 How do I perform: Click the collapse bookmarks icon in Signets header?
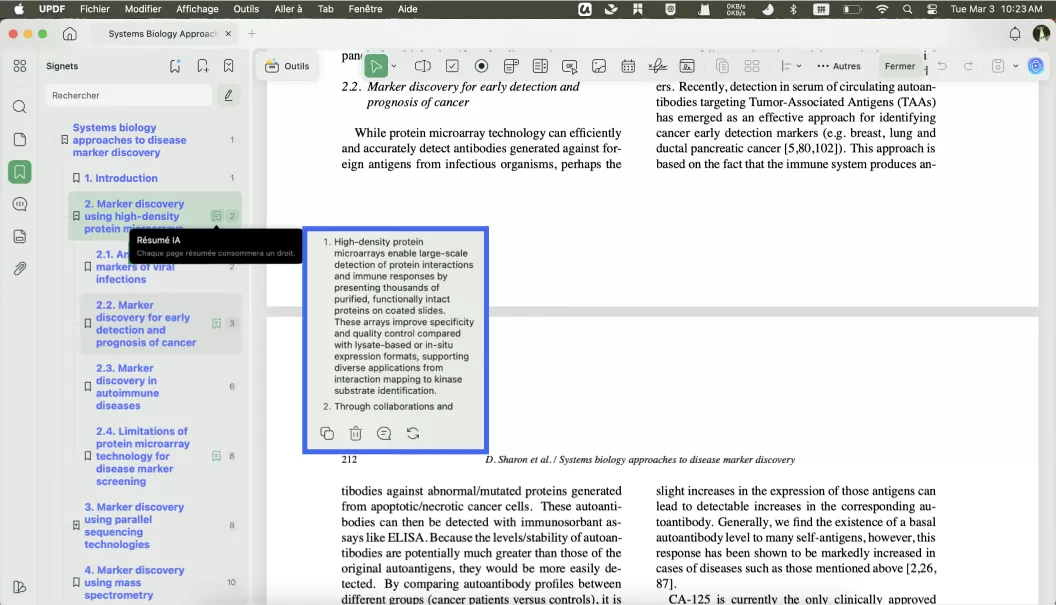229,66
